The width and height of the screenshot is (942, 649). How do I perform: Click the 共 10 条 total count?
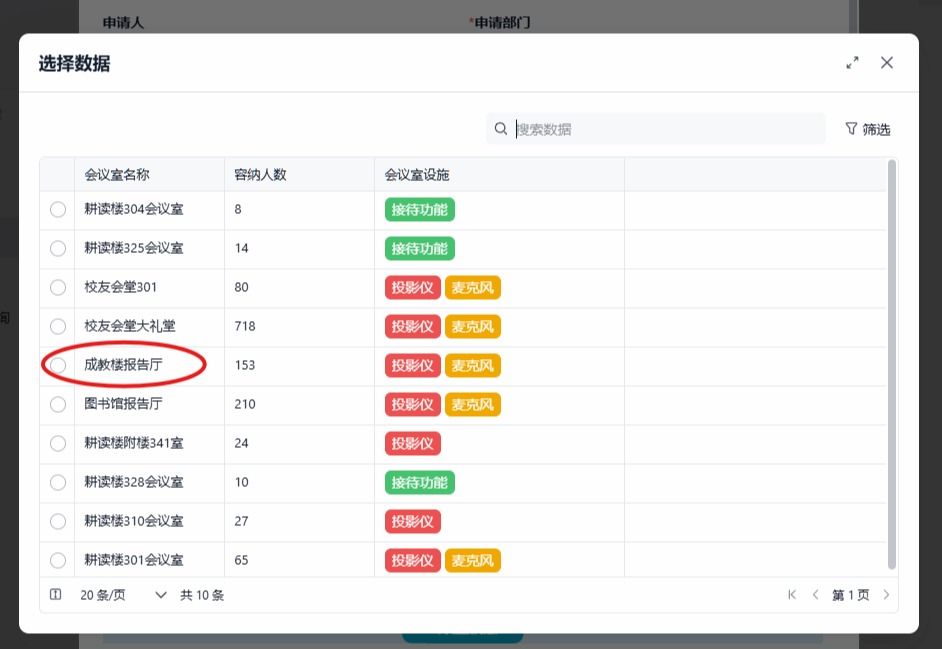[202, 595]
